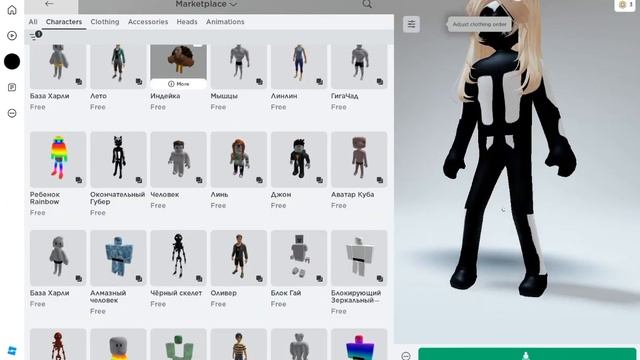640x360 pixels.
Task: Select the Алмазный человек character thumbnail
Action: click(118, 258)
